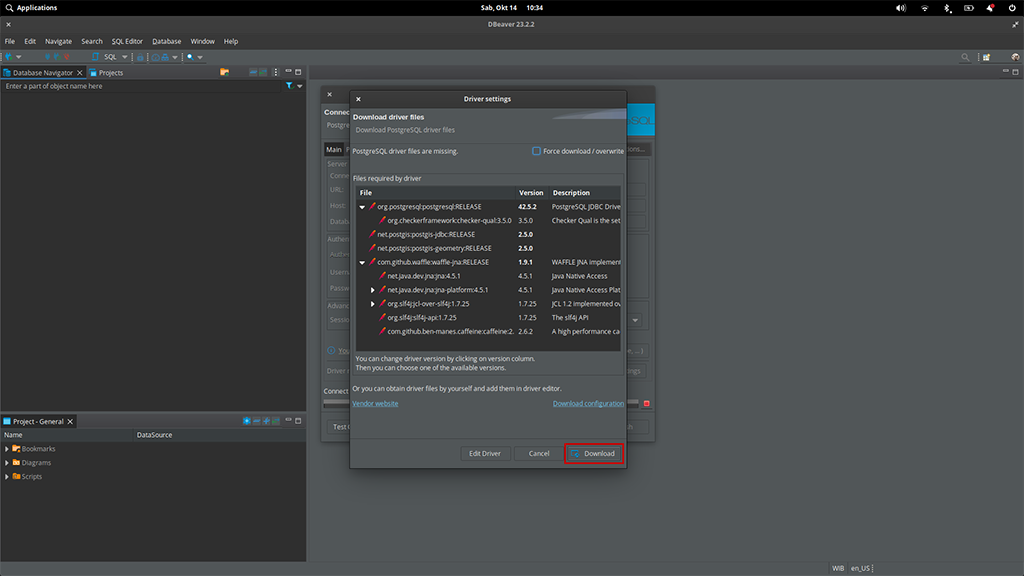Switch to the Projects tab
The image size is (1024, 576).
click(x=106, y=73)
